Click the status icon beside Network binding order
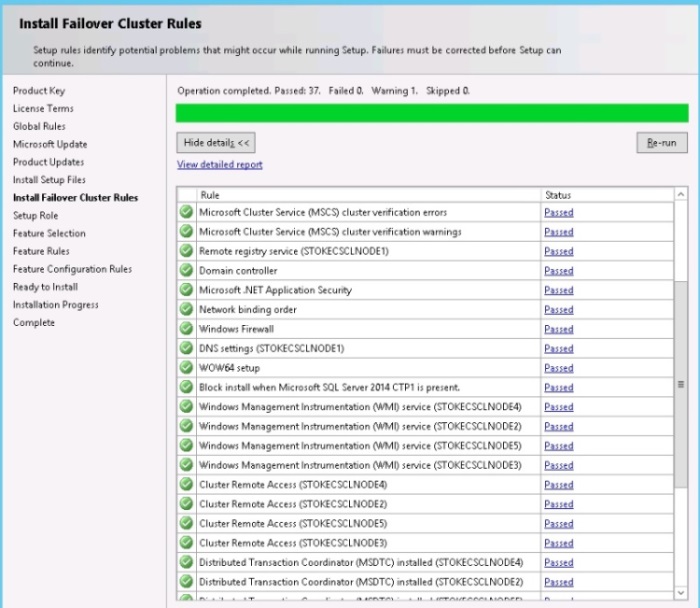The height and width of the screenshot is (608, 700). pyautogui.click(x=186, y=310)
